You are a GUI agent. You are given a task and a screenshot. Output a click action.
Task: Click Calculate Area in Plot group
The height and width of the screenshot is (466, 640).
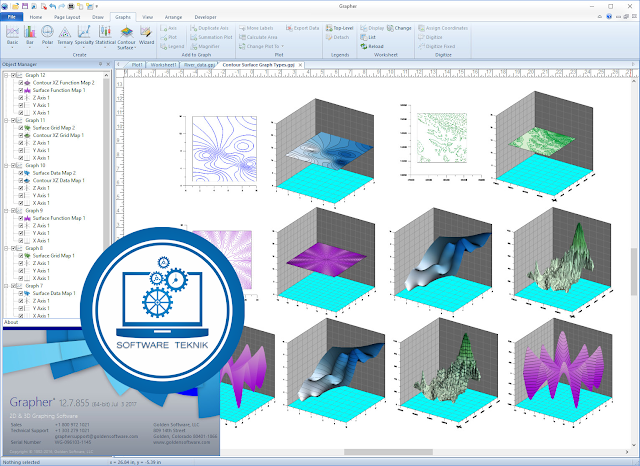click(258, 37)
